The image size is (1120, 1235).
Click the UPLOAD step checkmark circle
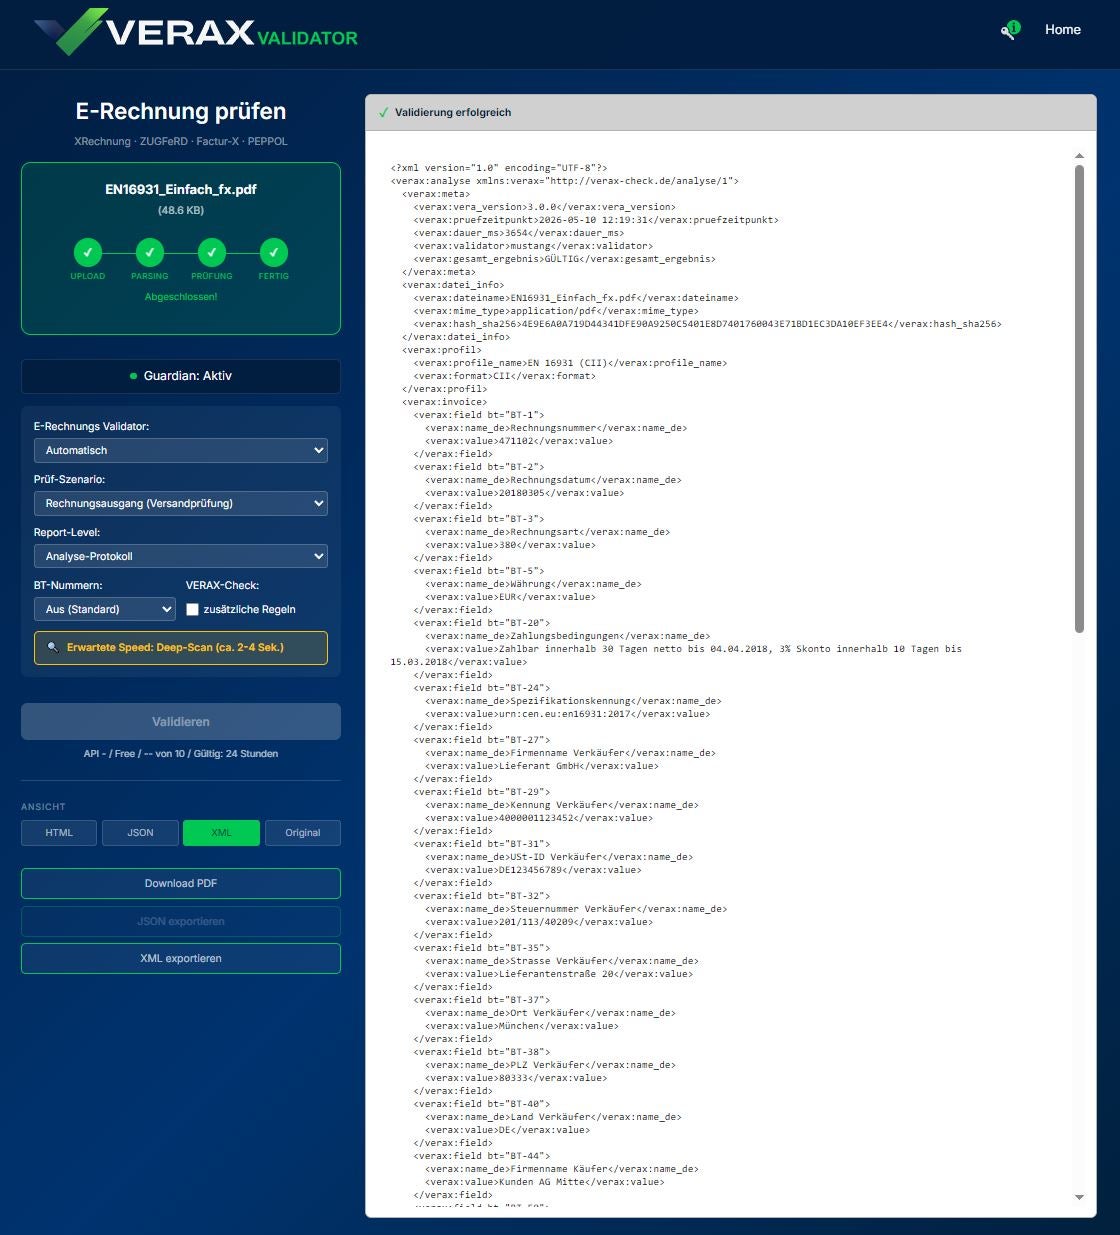pyautogui.click(x=88, y=252)
